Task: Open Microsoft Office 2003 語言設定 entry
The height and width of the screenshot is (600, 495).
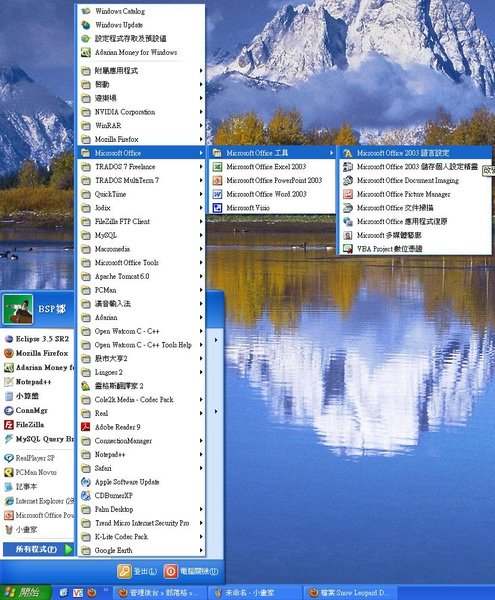Action: click(x=415, y=153)
